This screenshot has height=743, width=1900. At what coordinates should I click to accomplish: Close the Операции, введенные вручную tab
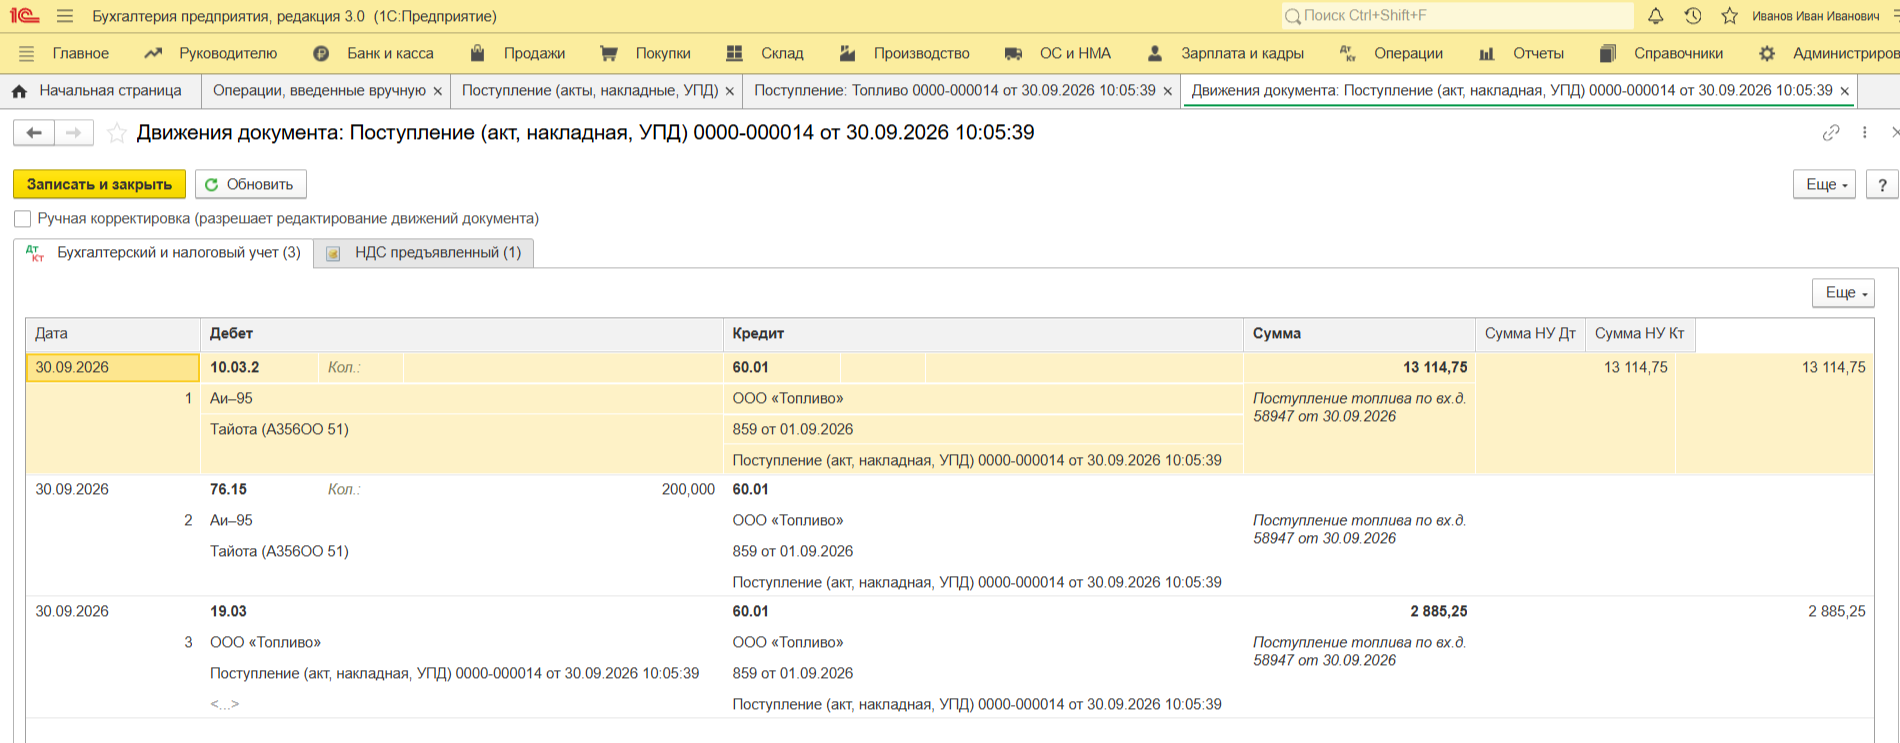(x=438, y=91)
